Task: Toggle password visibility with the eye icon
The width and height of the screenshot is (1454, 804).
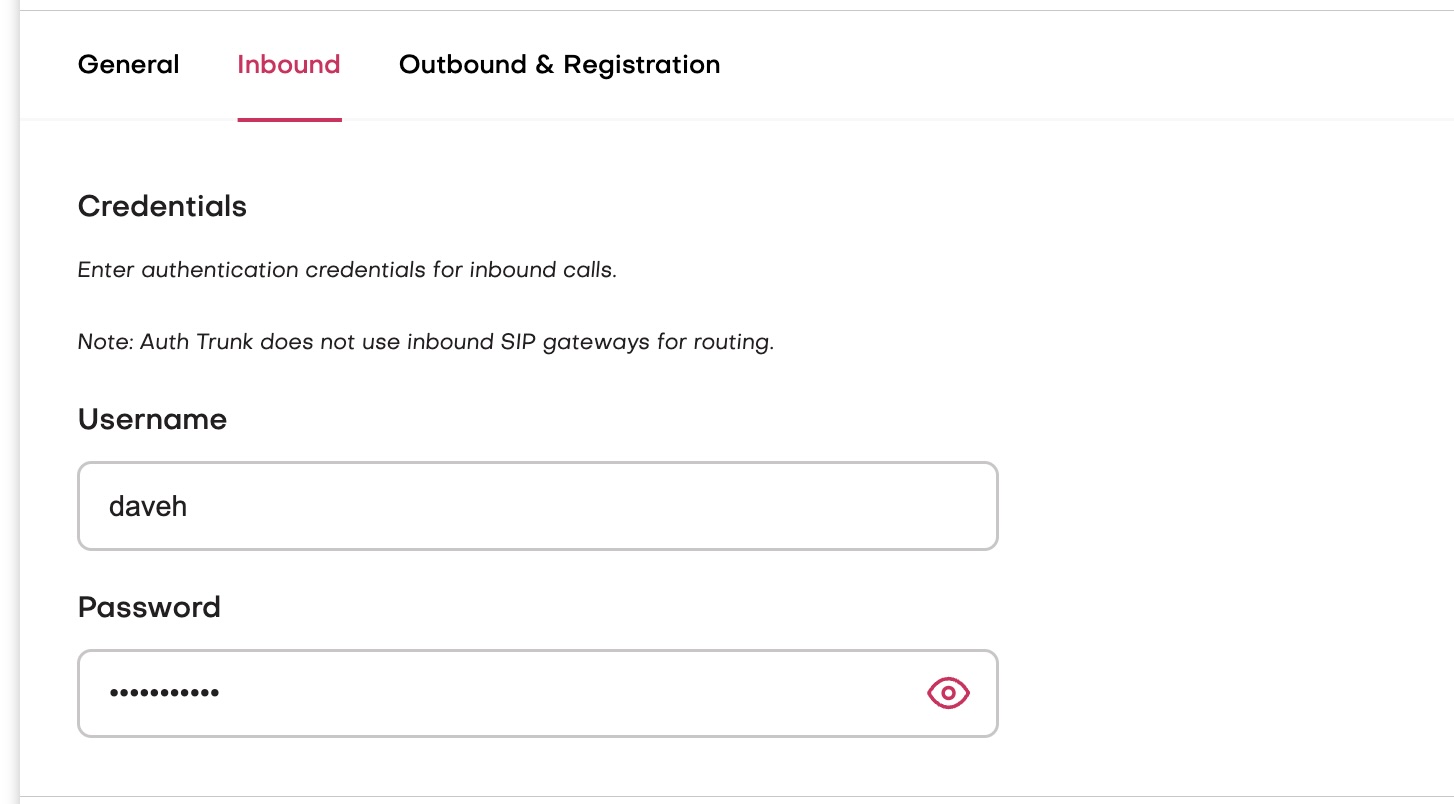Action: (948, 693)
